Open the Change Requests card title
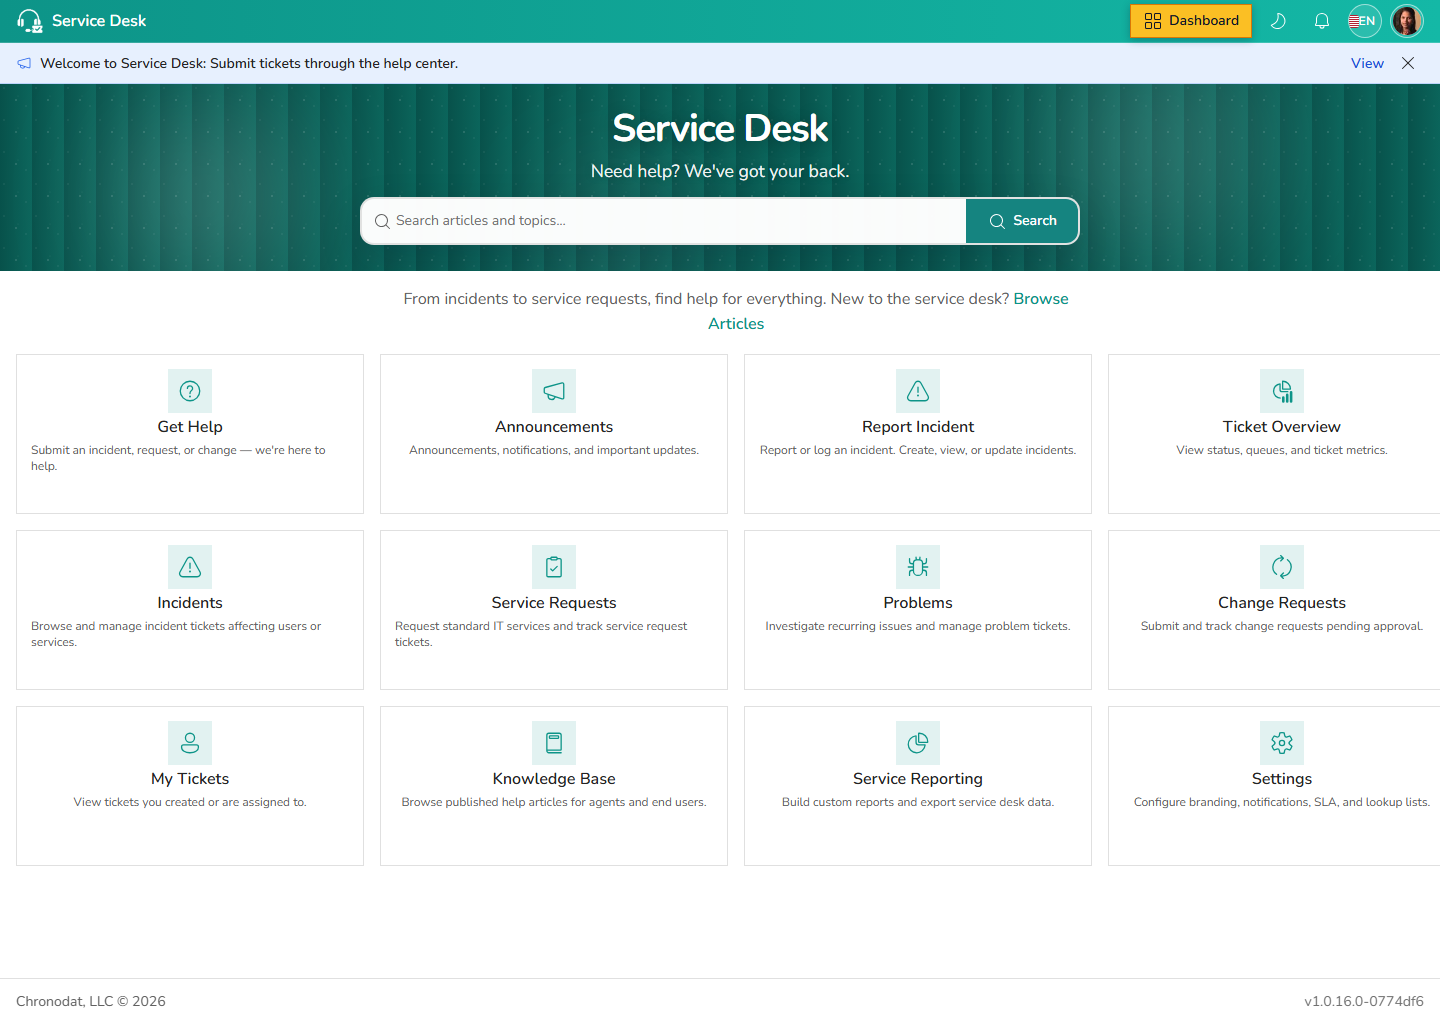Image resolution: width=1440 pixels, height=1024 pixels. click(1282, 603)
